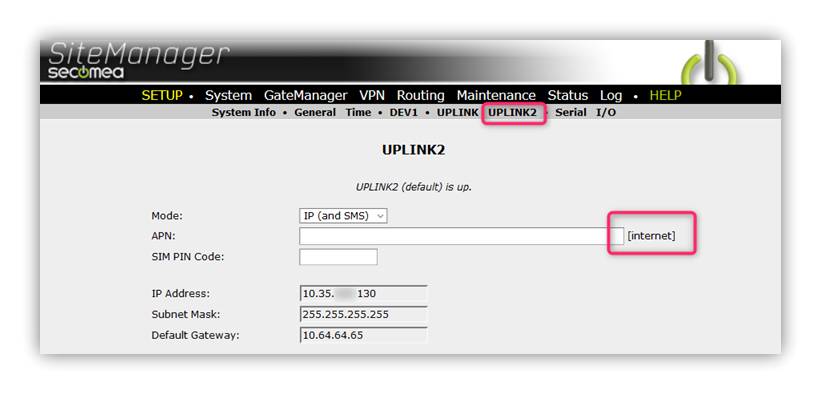Open the Mode dropdown
Image resolution: width=821 pixels, height=394 pixels.
click(343, 216)
